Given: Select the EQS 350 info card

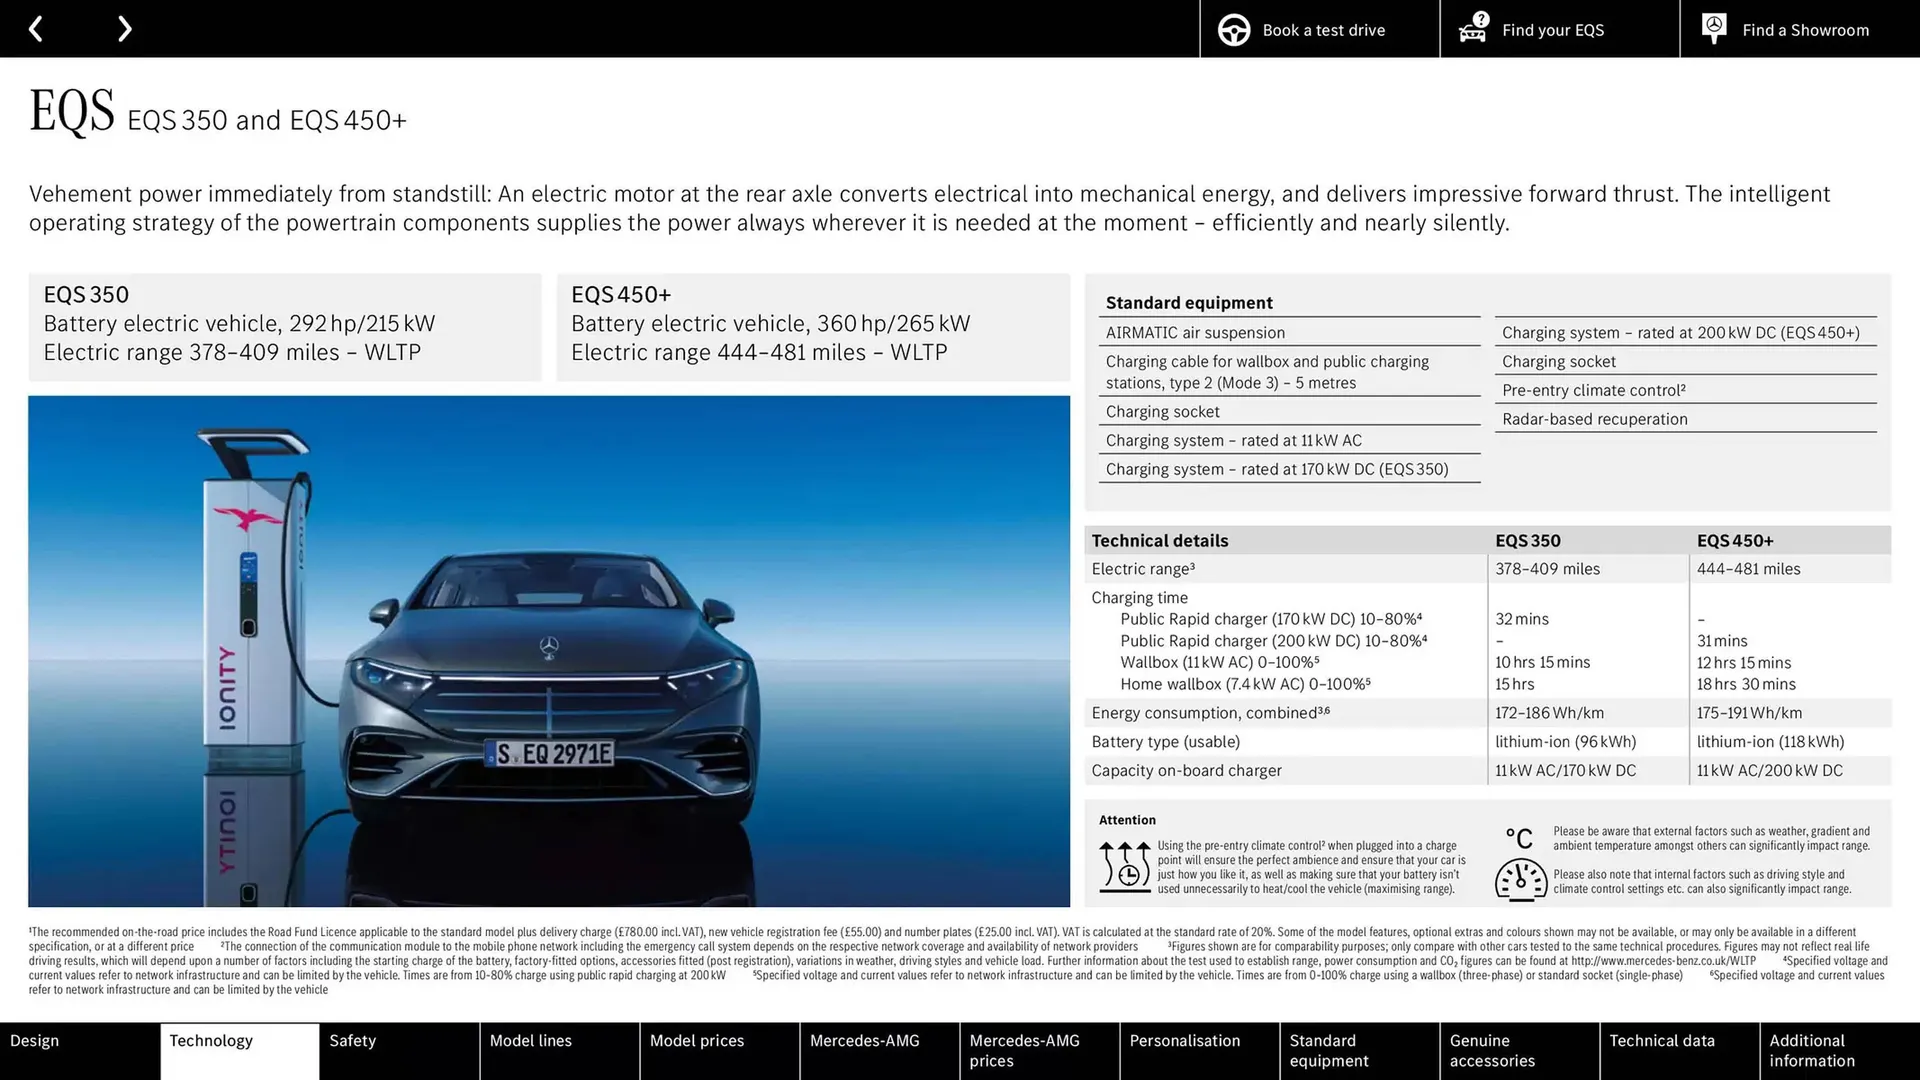Looking at the screenshot, I should (285, 326).
